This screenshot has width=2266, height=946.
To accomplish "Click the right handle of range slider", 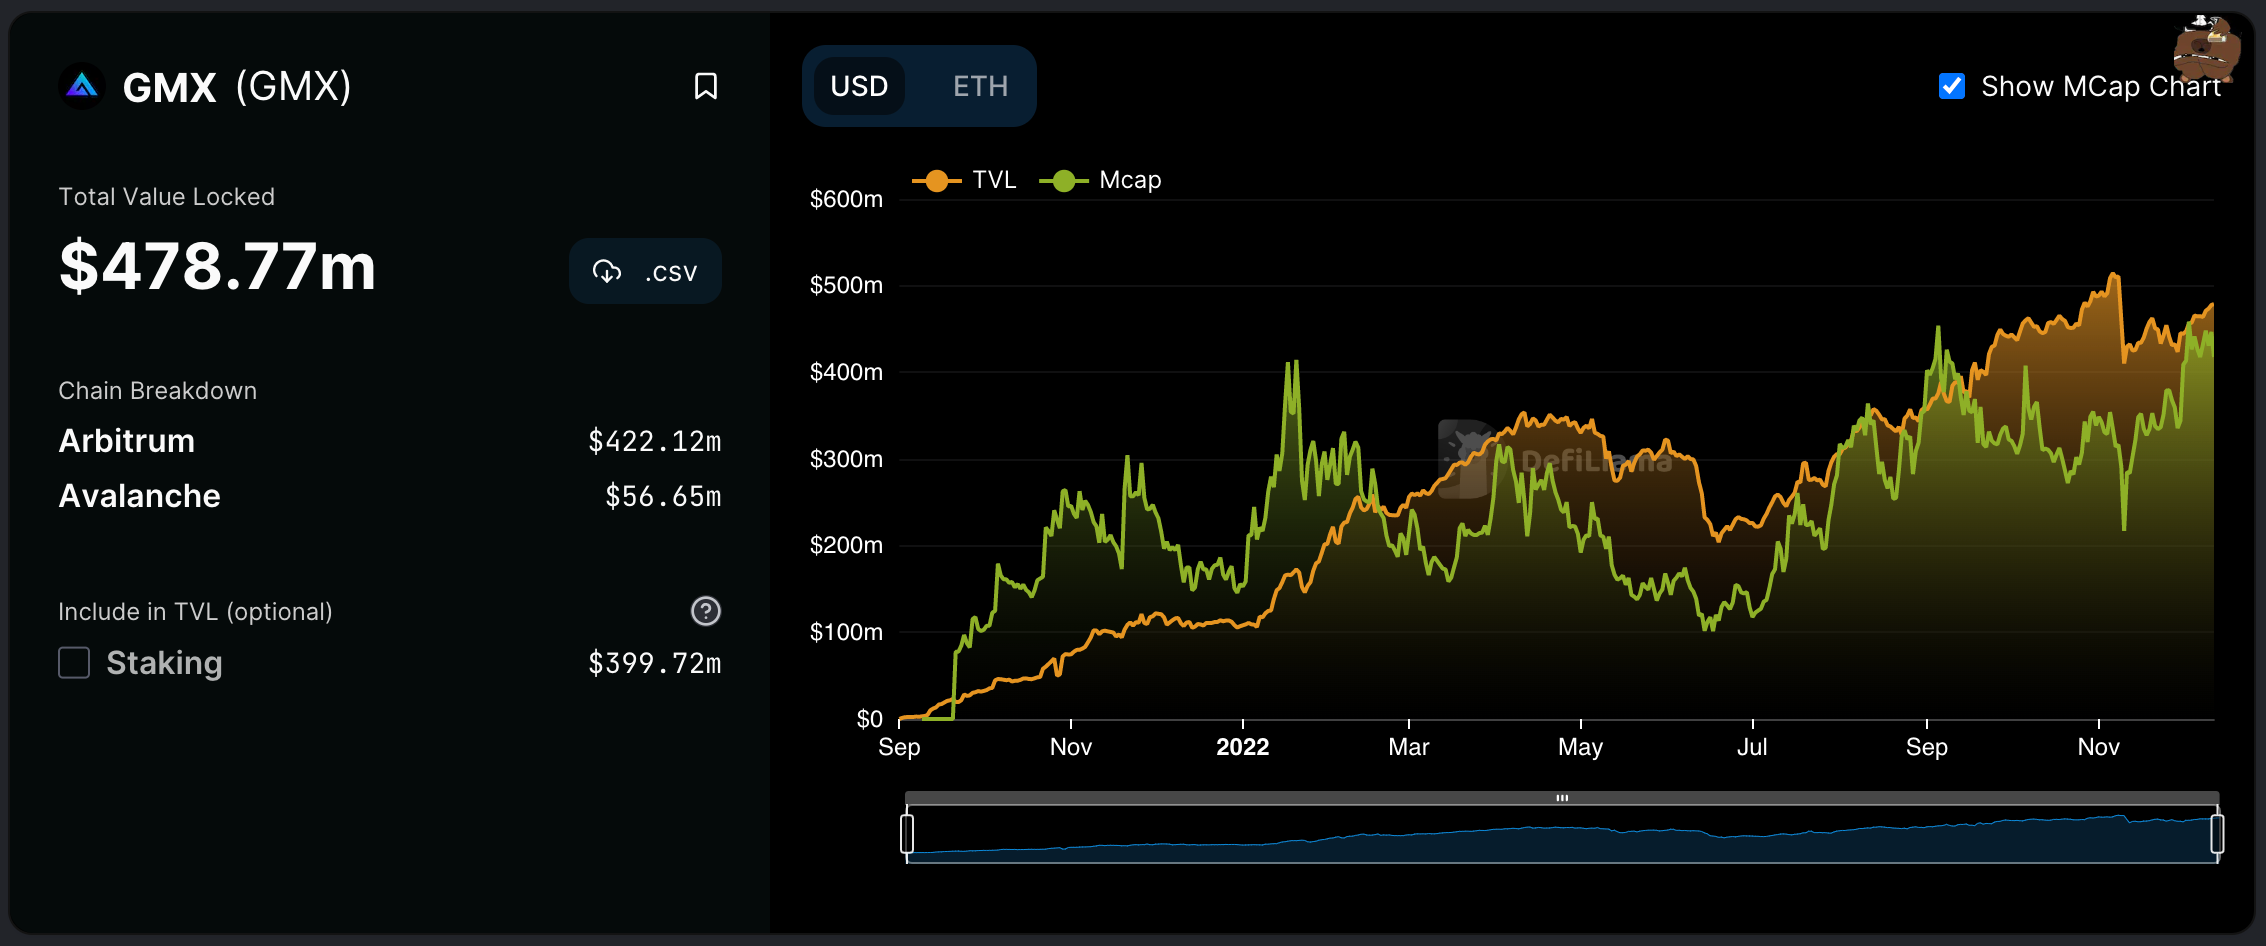I will (2217, 833).
